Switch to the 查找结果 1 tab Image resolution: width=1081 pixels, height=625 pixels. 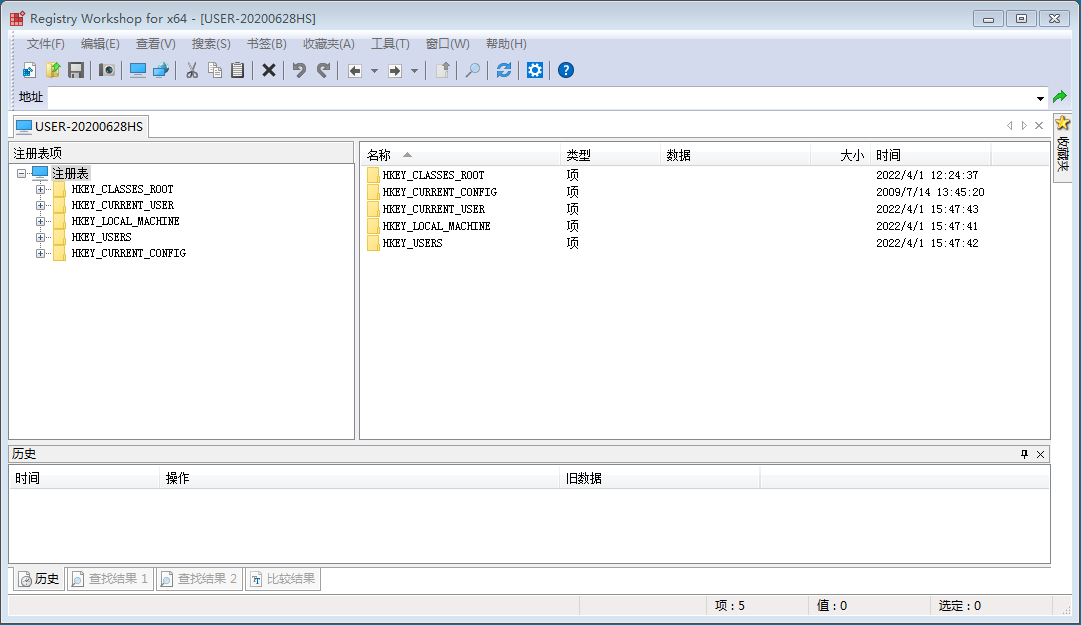coord(110,579)
